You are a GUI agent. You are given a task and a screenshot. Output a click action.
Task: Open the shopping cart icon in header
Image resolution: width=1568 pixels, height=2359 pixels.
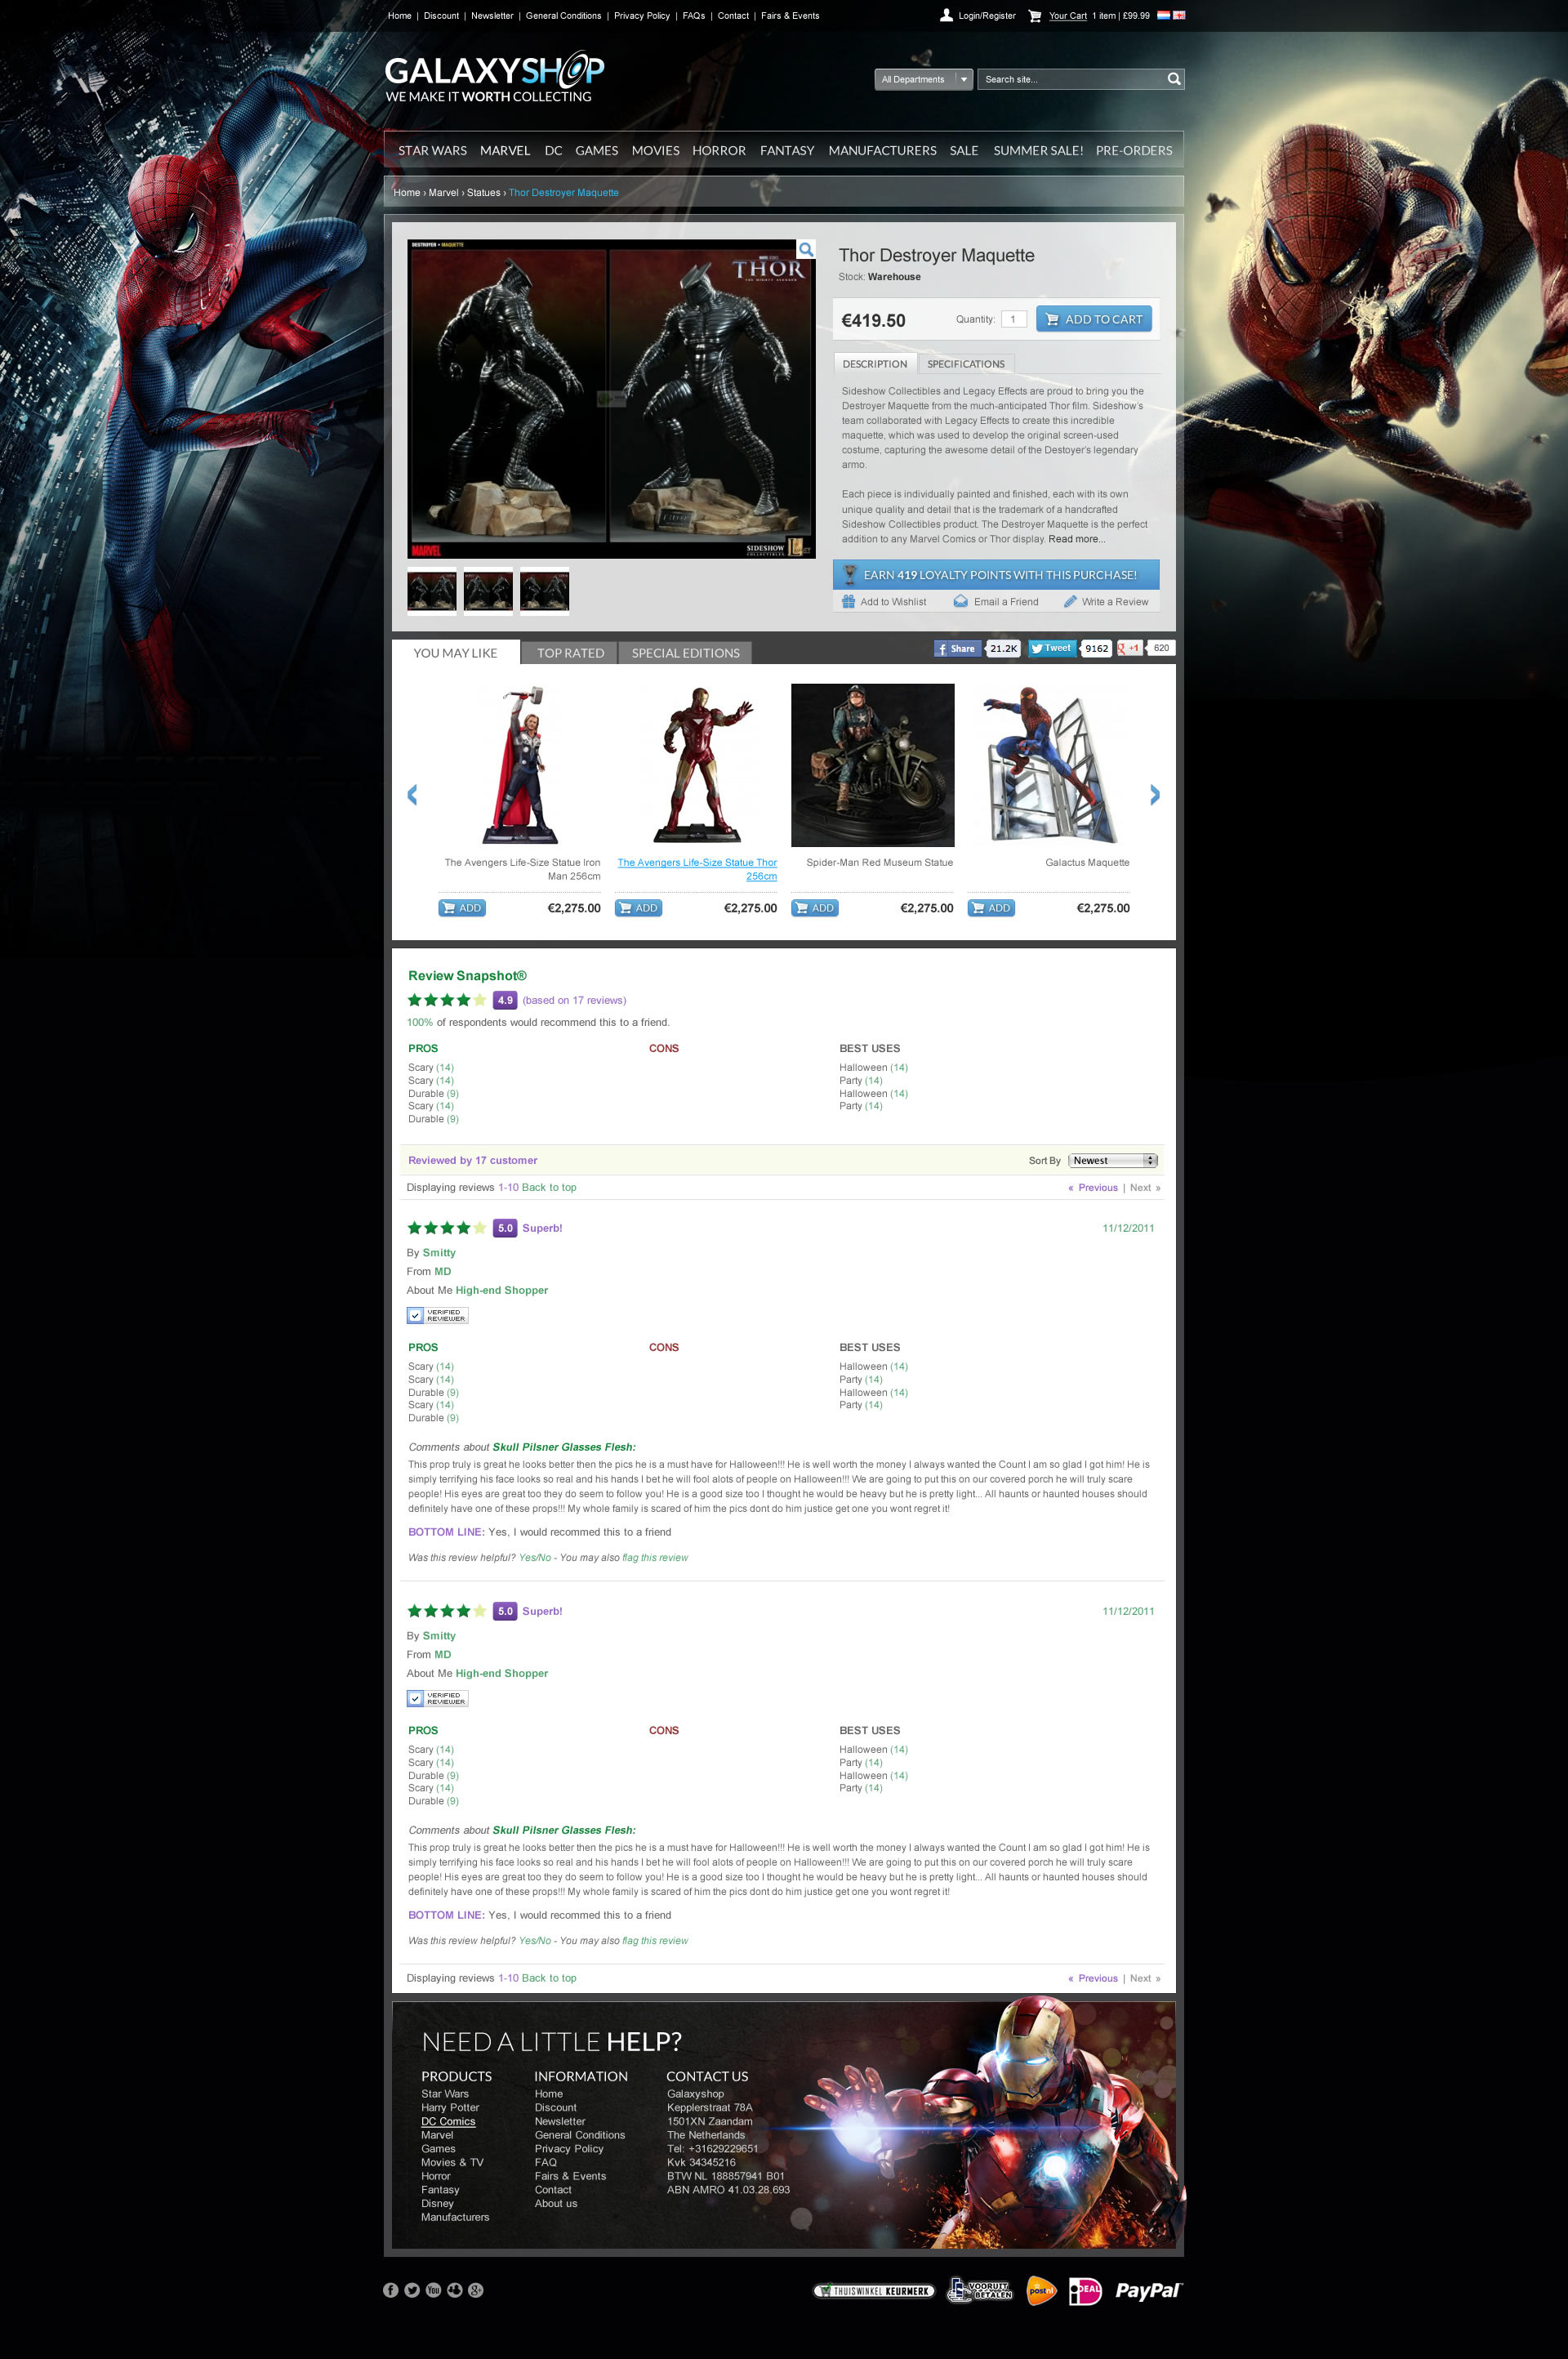click(x=1035, y=16)
